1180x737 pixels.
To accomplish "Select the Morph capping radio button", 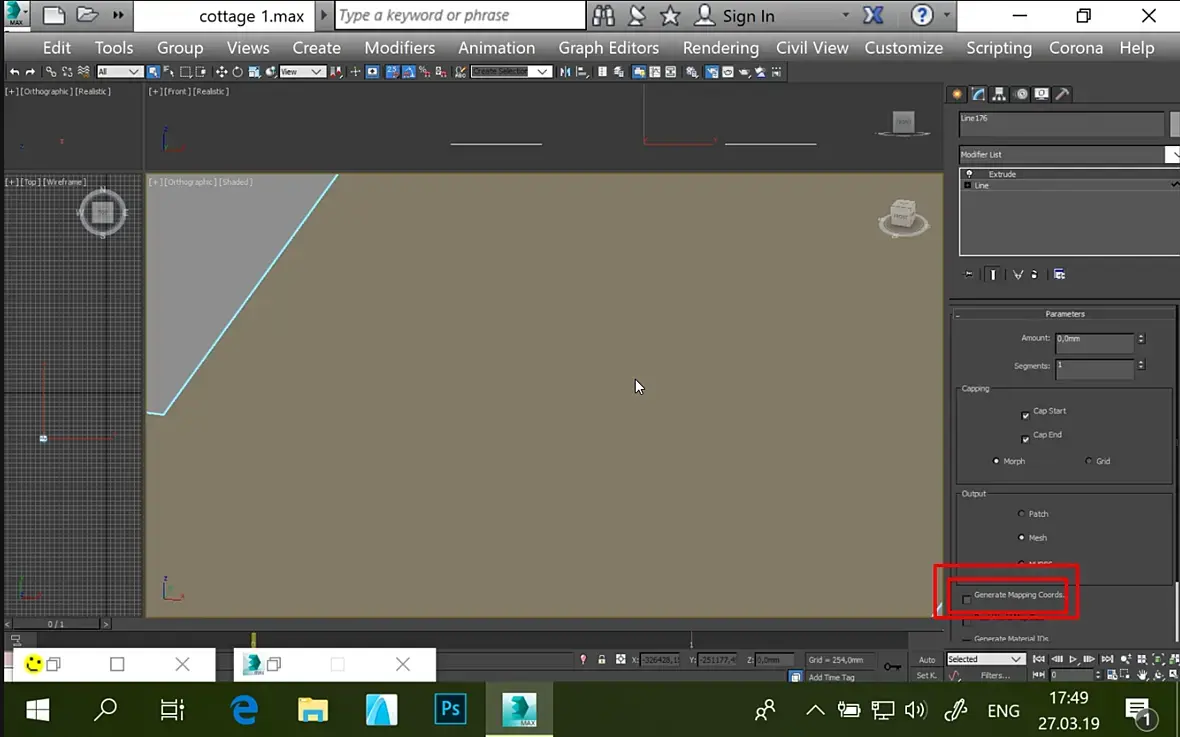I will pos(996,461).
